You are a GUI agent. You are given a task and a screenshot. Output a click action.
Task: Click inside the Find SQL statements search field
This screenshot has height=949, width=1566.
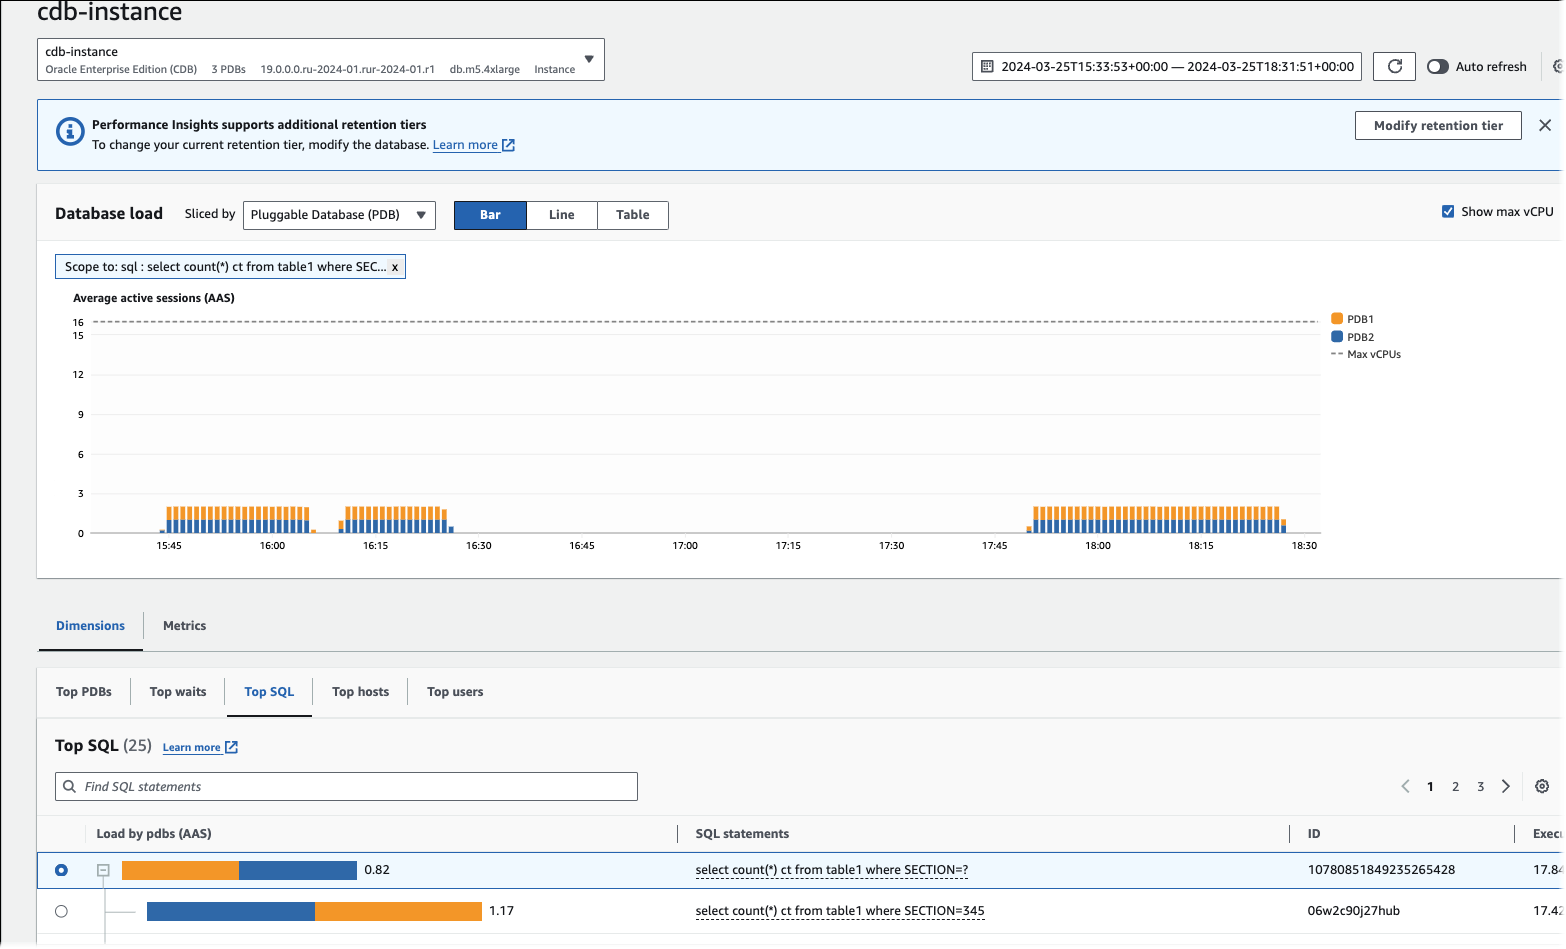click(345, 786)
